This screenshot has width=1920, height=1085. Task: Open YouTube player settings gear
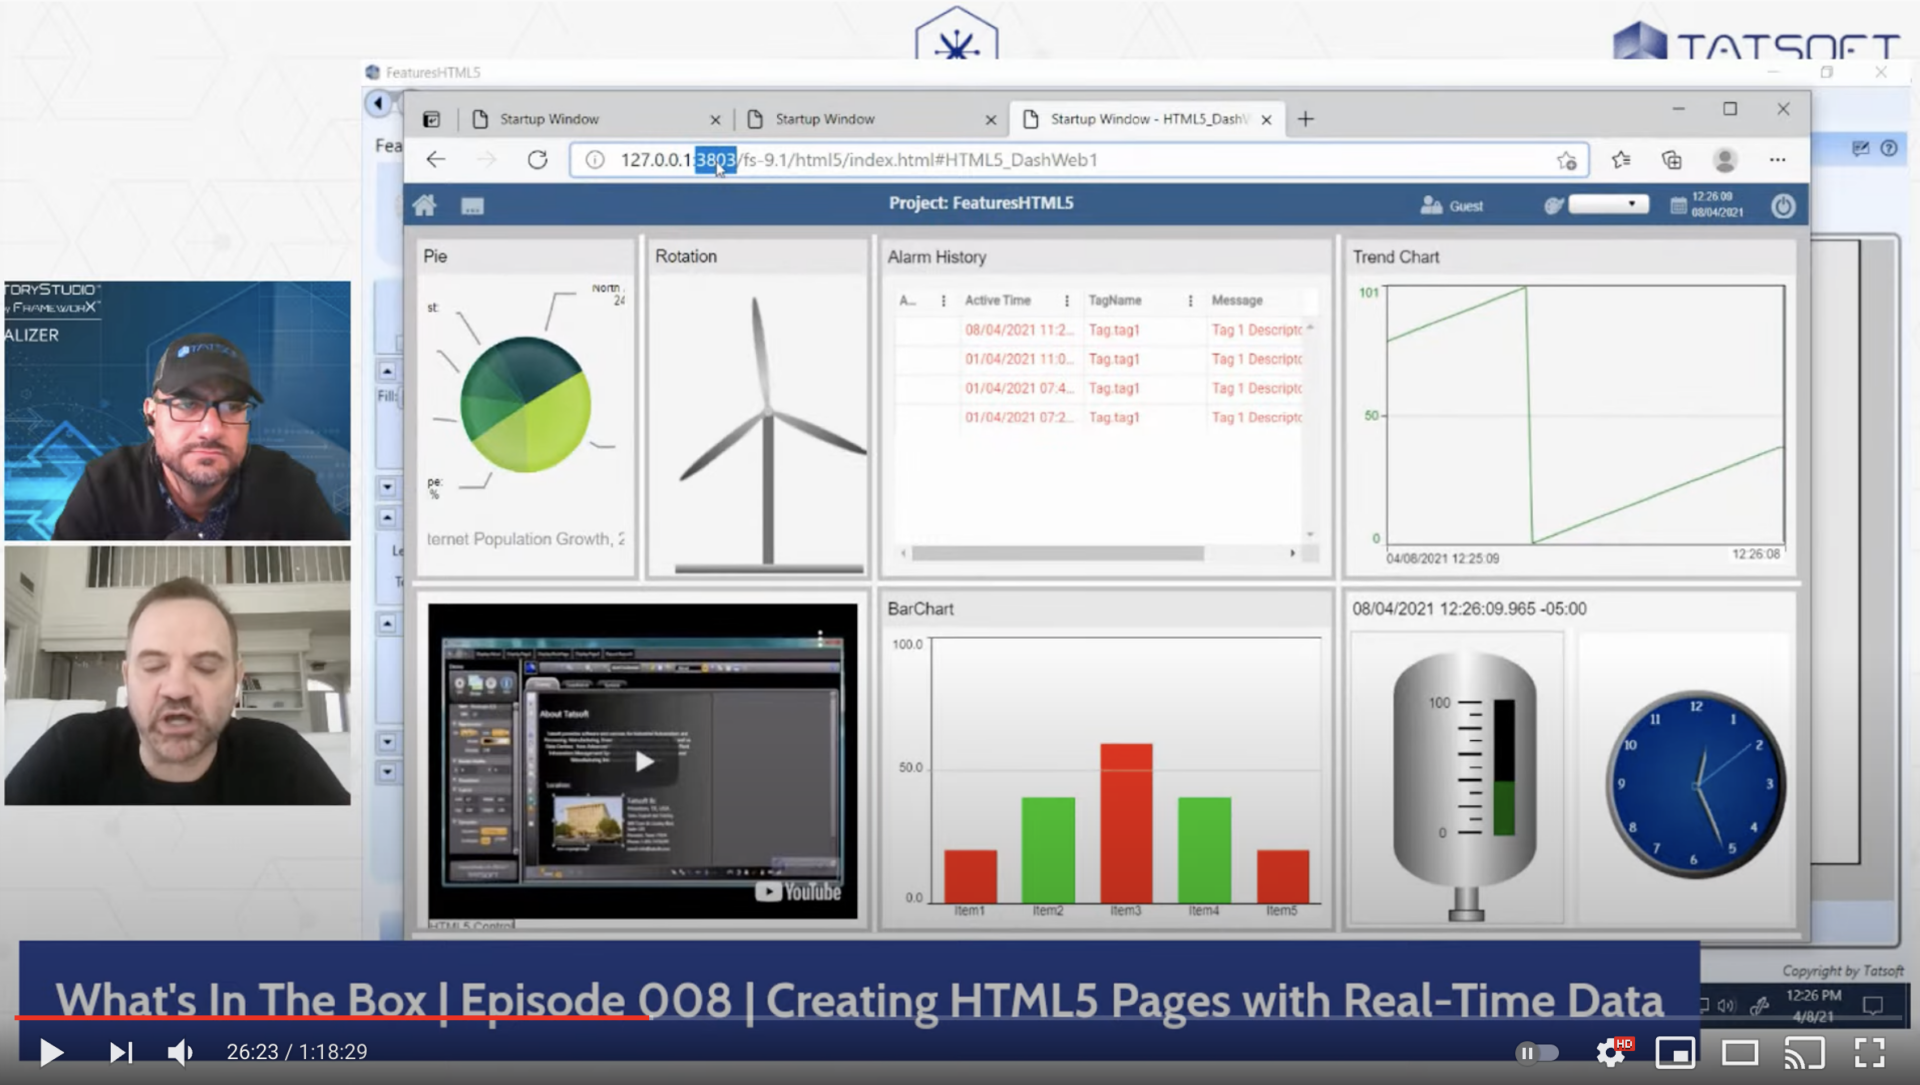(x=1610, y=1052)
